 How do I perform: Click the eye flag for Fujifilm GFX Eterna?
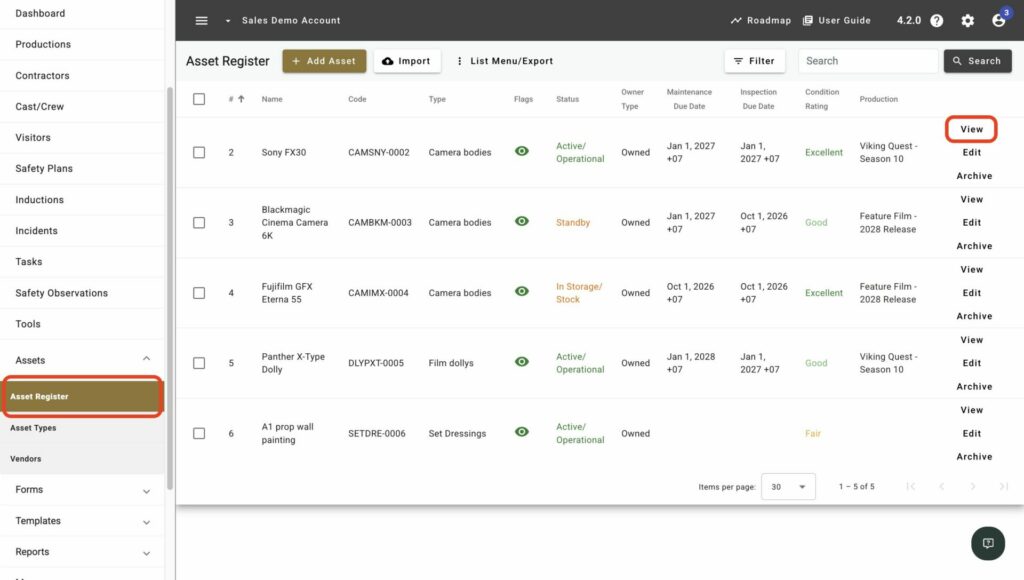(x=521, y=291)
